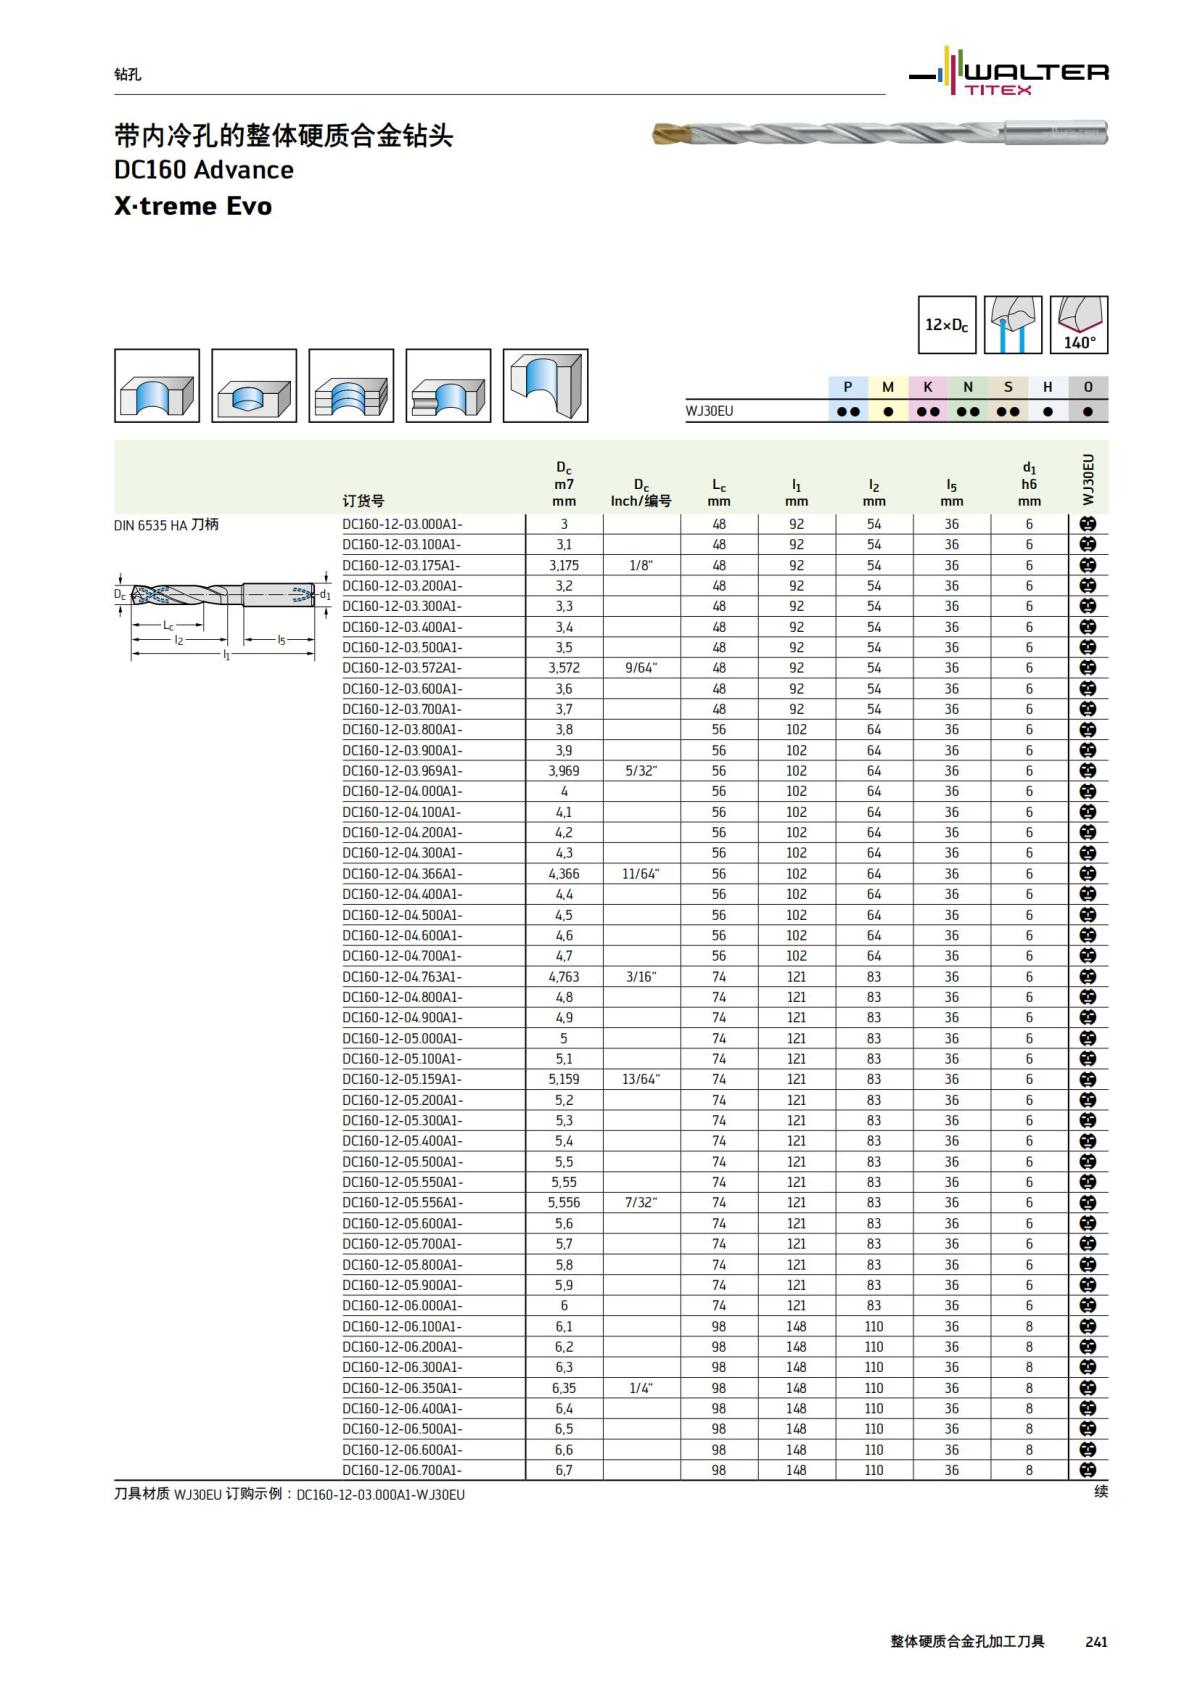Click order number DC160-12-06.700A1-
This screenshot has width=1200, height=1697.
click(402, 1470)
